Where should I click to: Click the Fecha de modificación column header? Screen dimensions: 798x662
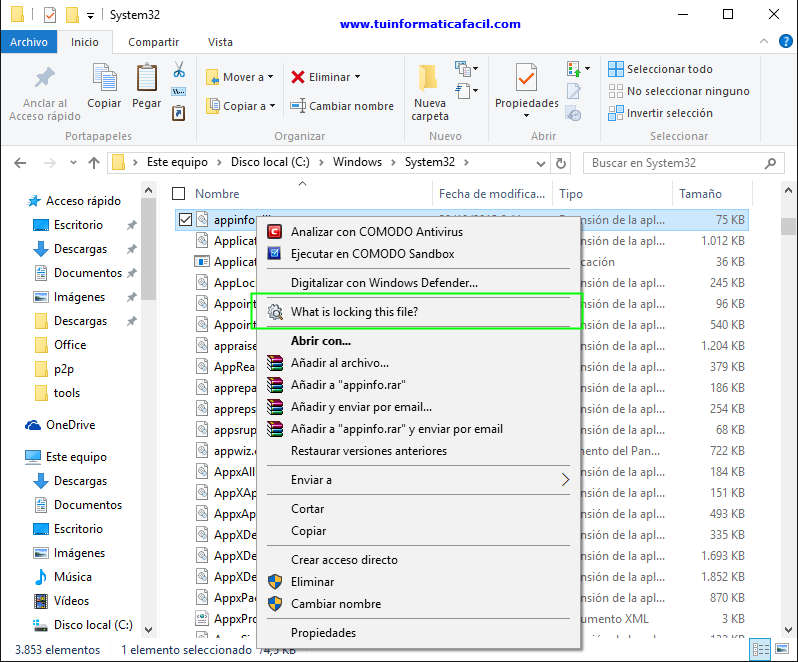(492, 194)
